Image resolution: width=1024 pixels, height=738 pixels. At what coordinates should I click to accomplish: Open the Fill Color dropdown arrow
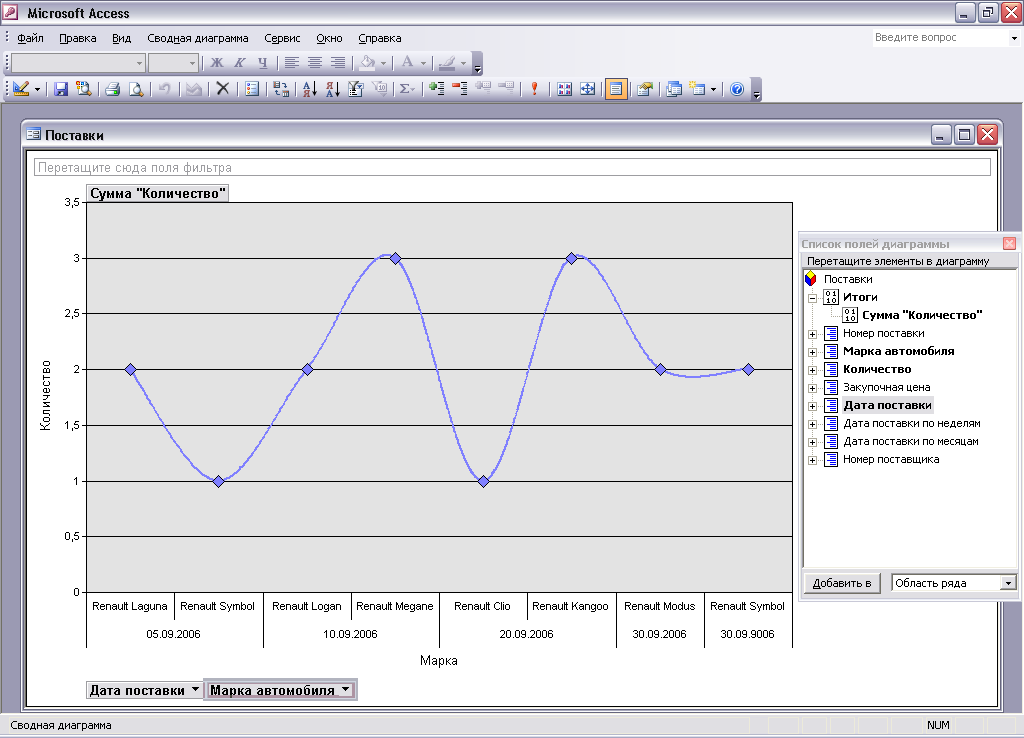(x=383, y=63)
